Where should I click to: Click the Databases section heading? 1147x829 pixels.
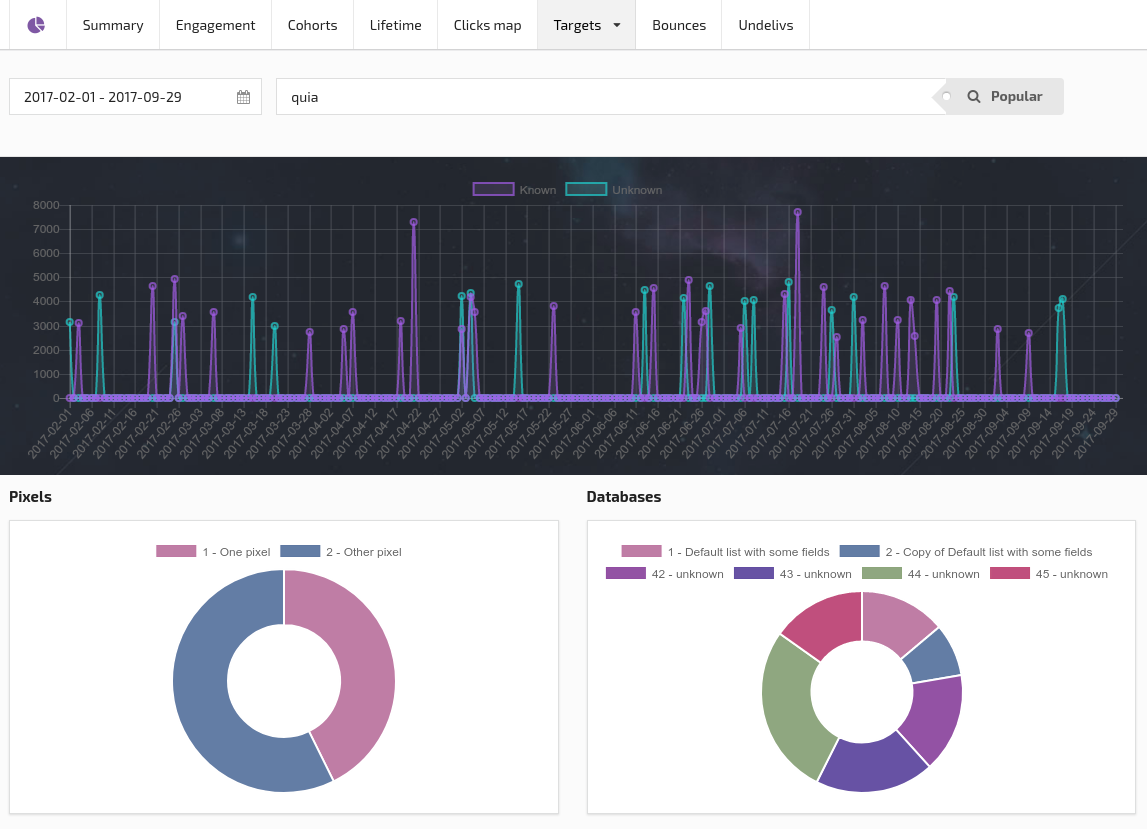click(x=623, y=496)
